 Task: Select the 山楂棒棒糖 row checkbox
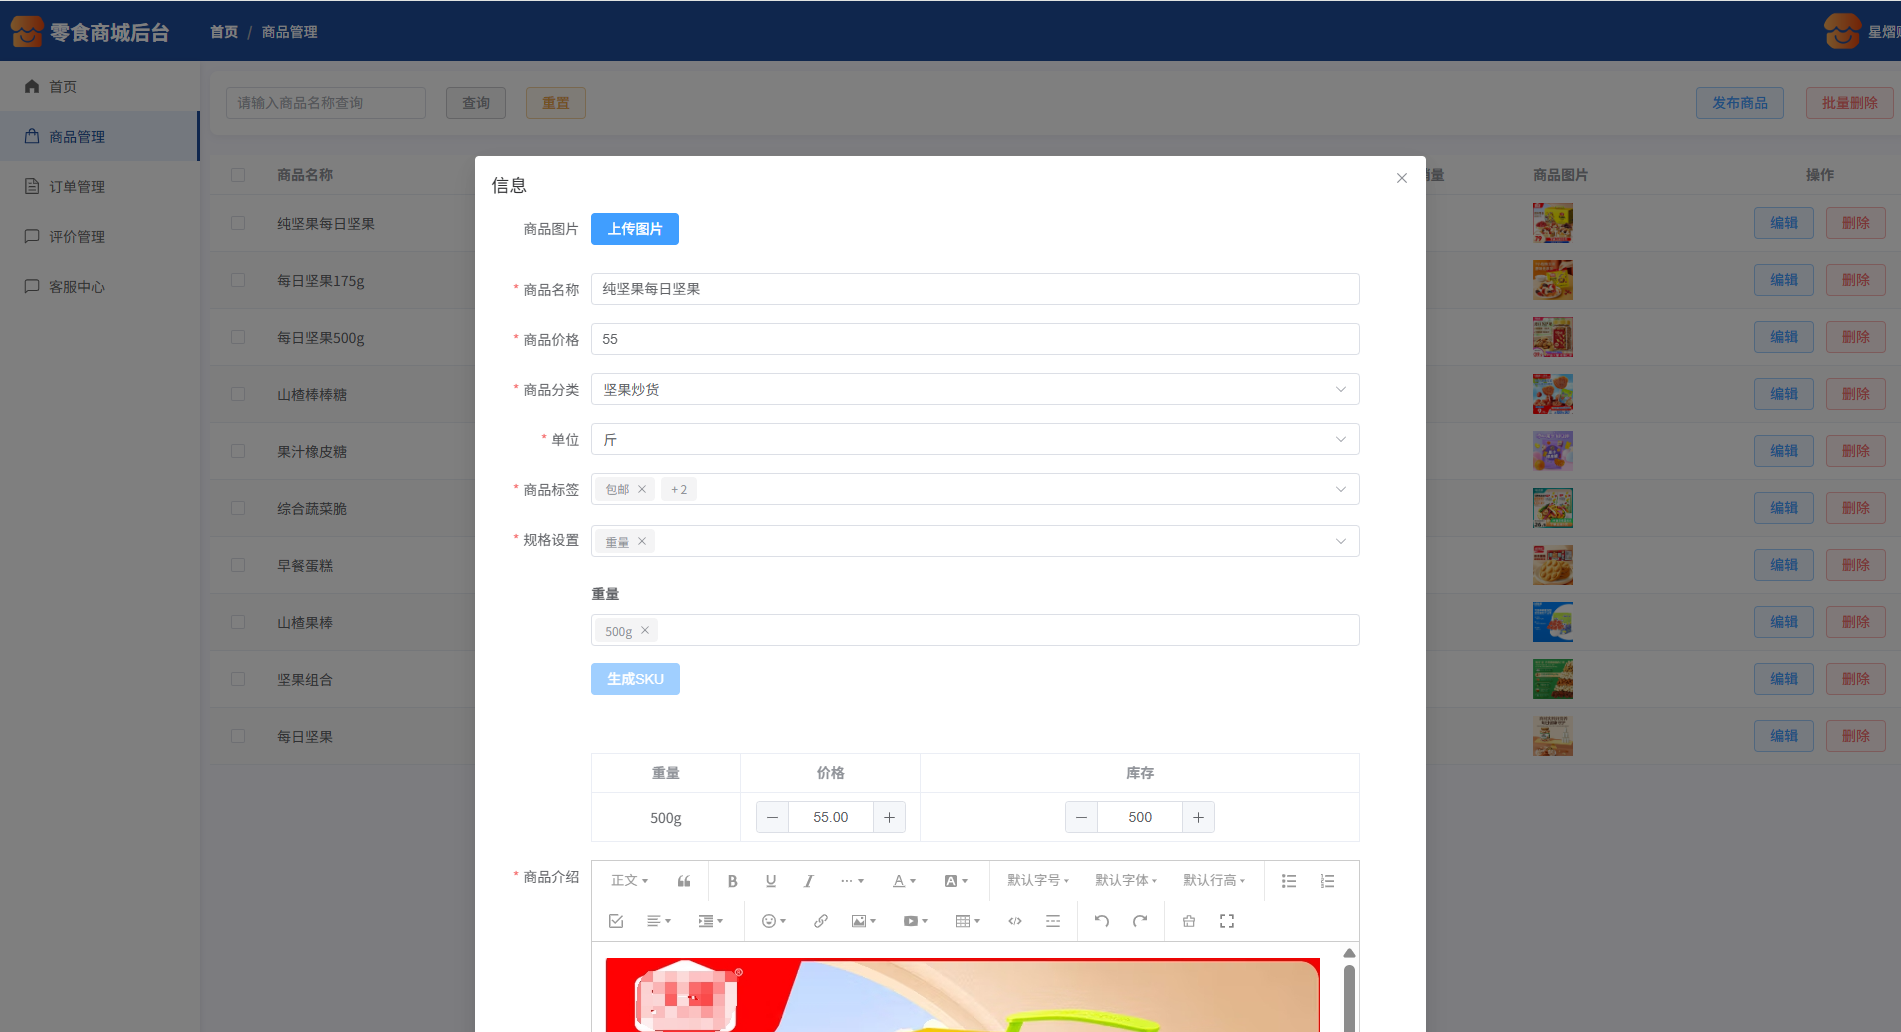coord(238,394)
